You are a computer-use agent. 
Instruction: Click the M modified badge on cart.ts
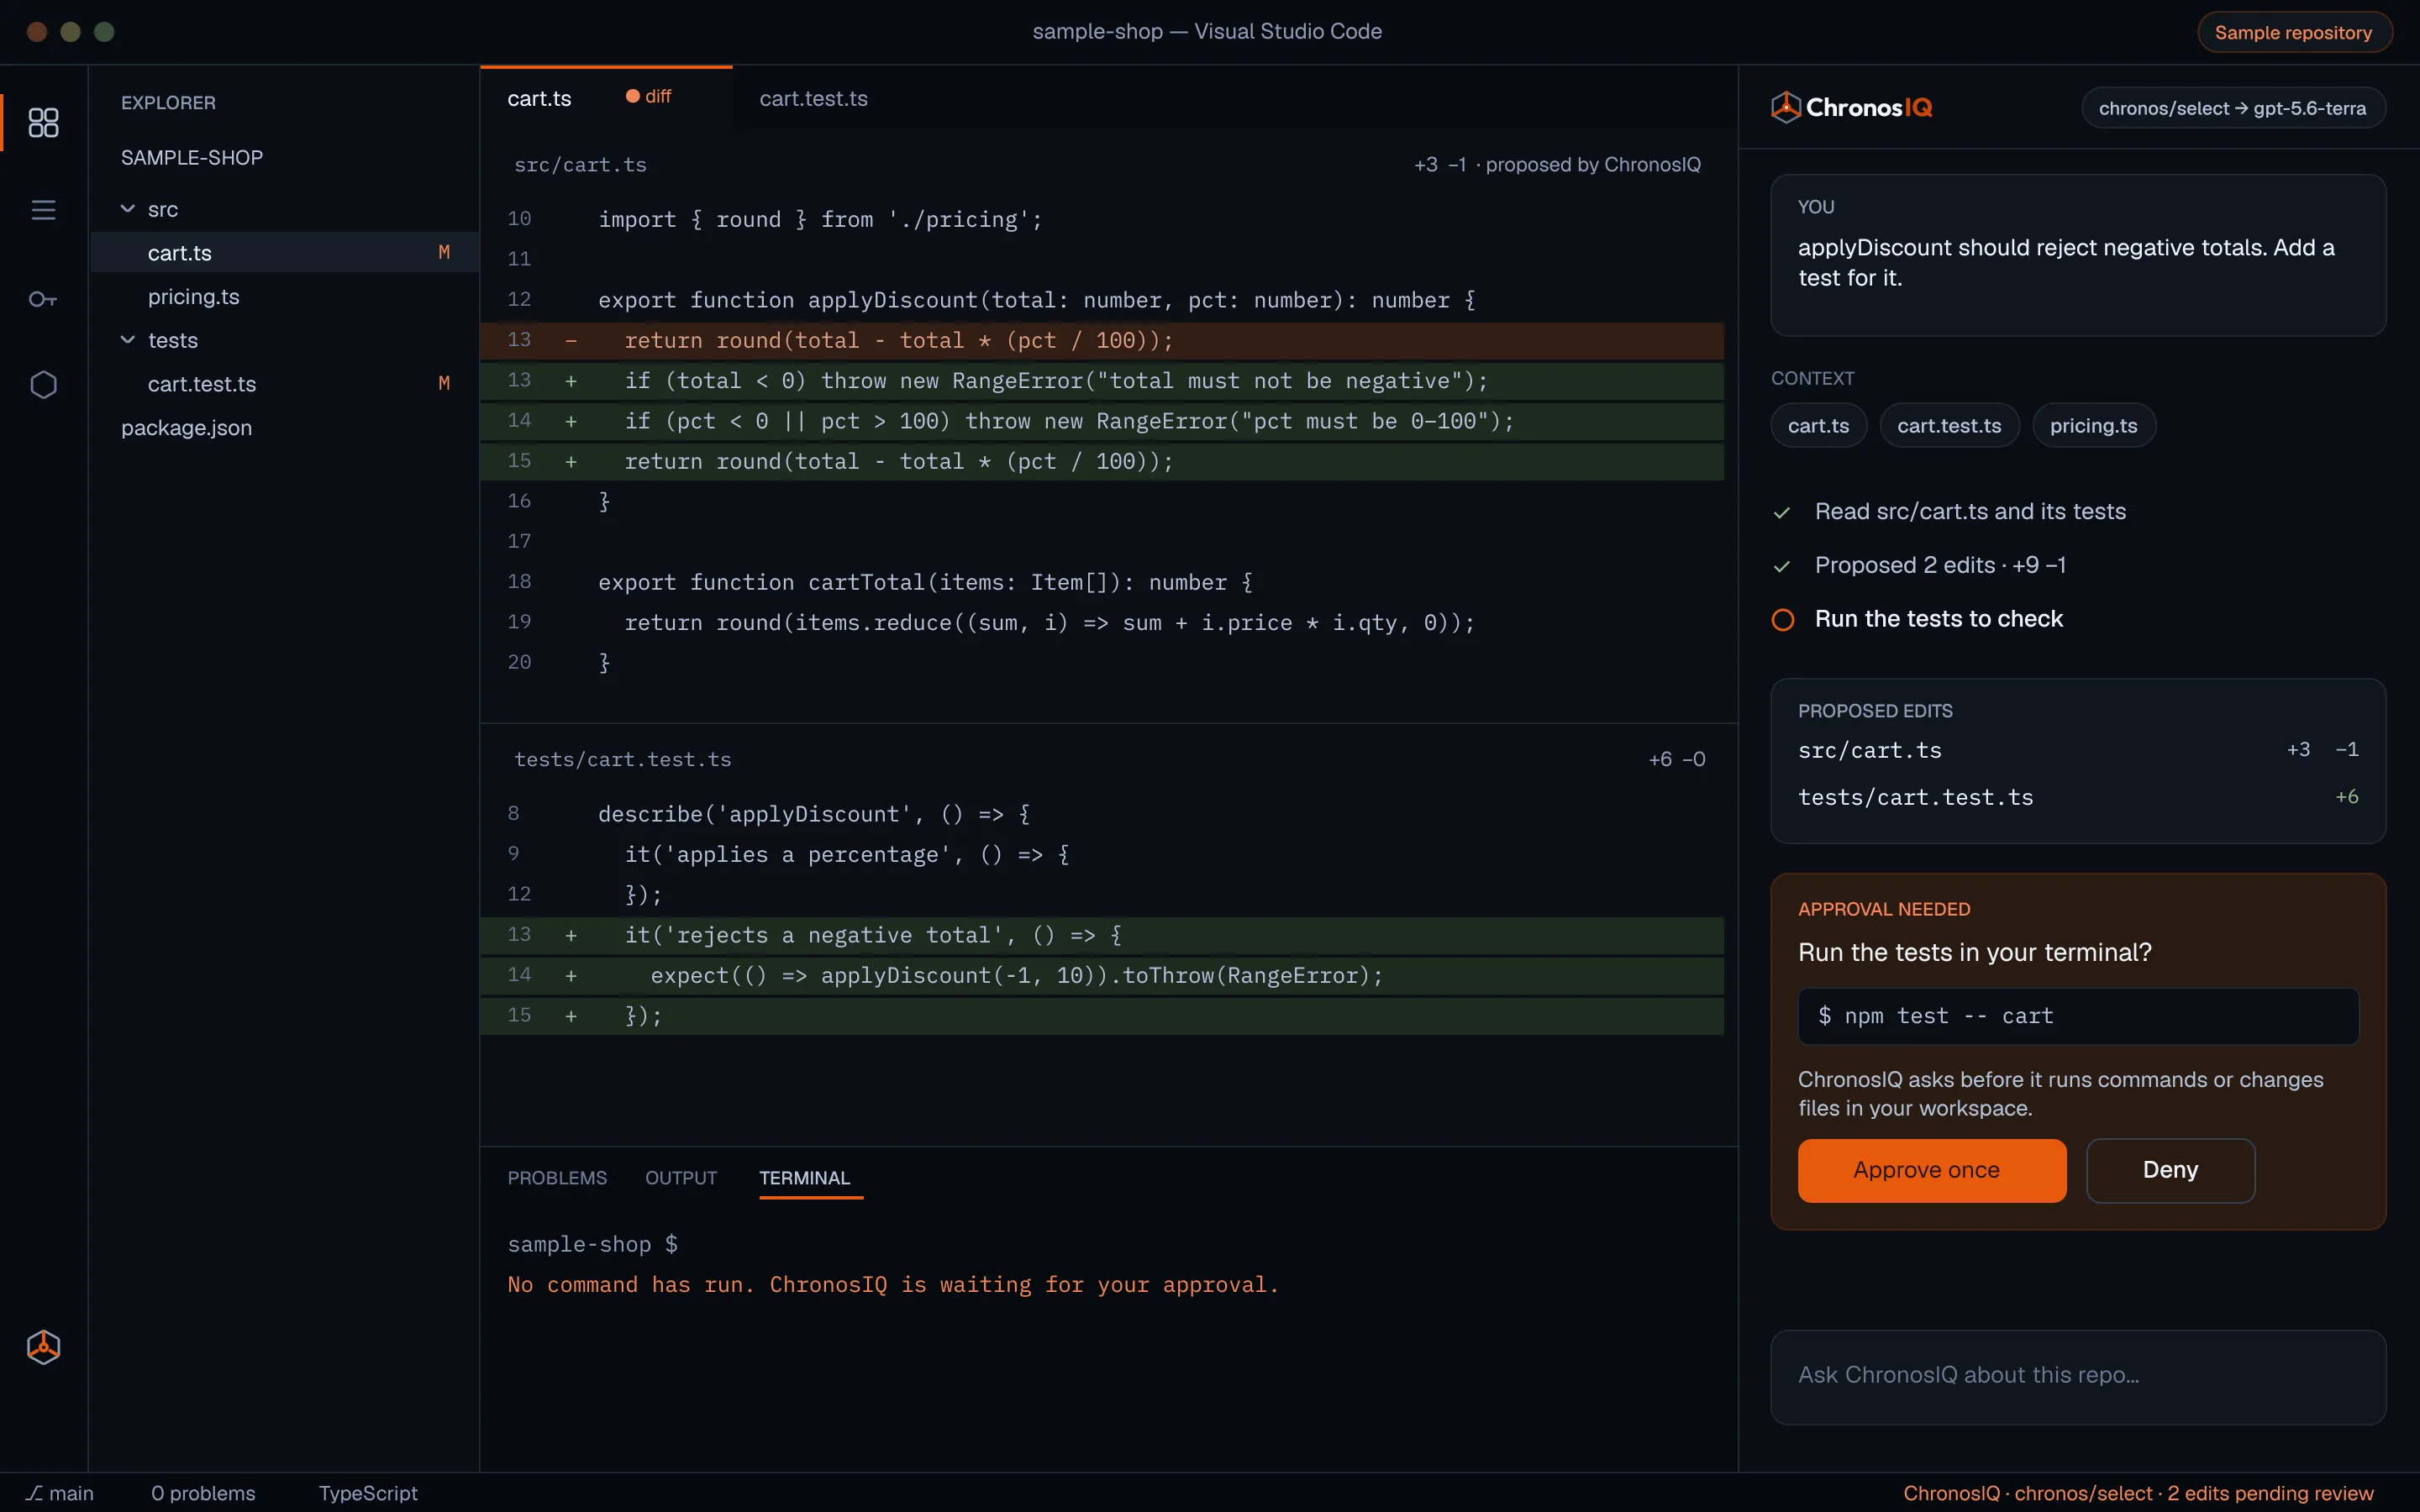click(444, 253)
